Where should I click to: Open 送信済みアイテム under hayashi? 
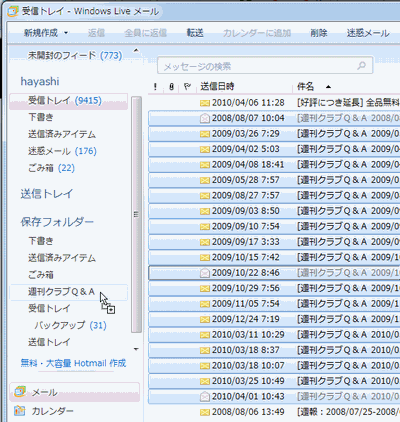[62, 134]
